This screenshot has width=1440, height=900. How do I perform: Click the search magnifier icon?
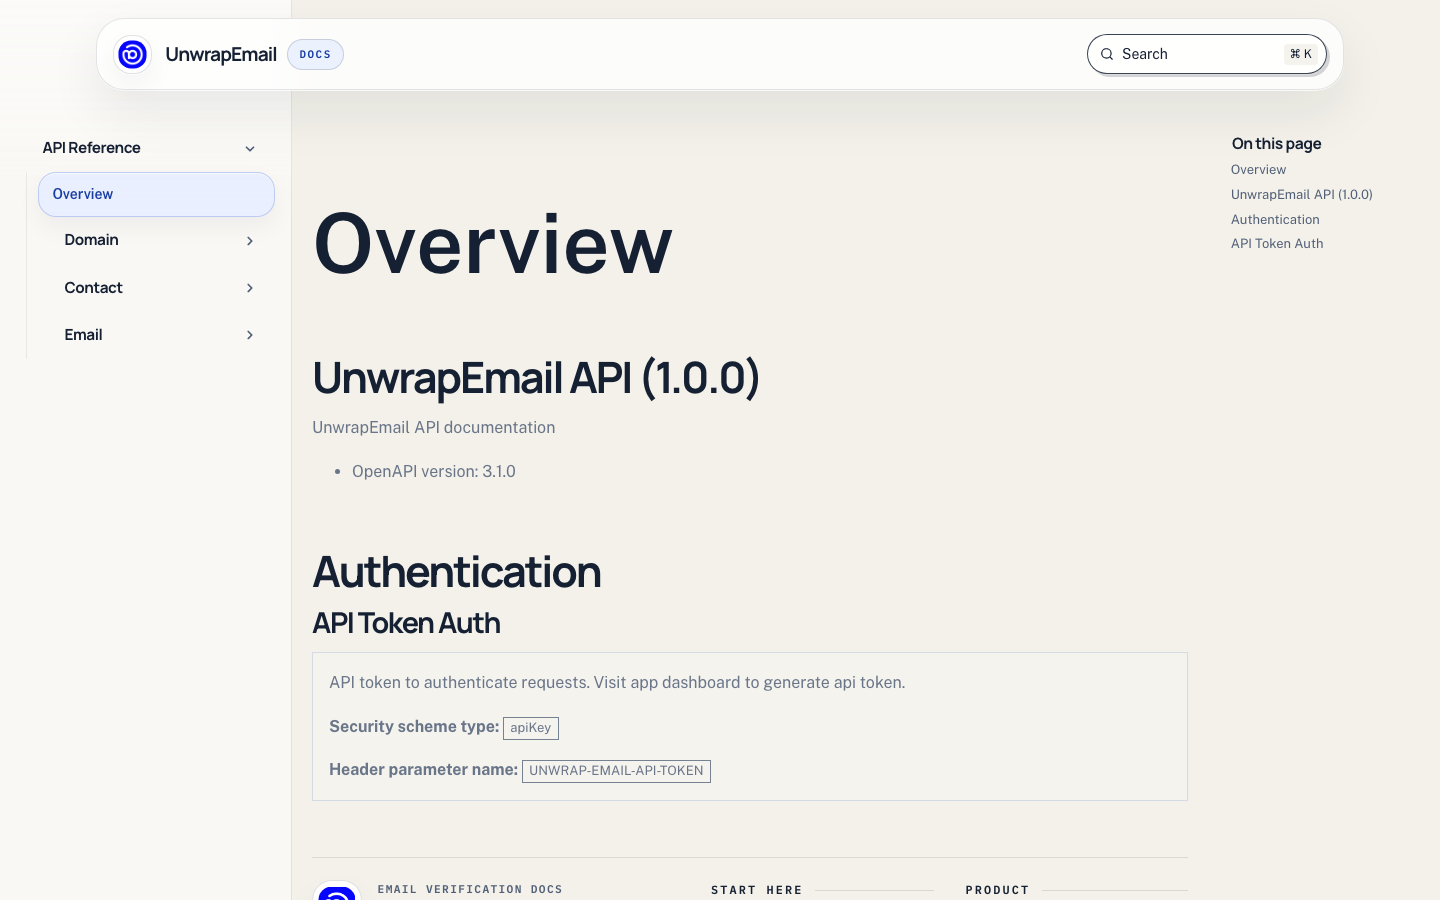pyautogui.click(x=1107, y=54)
